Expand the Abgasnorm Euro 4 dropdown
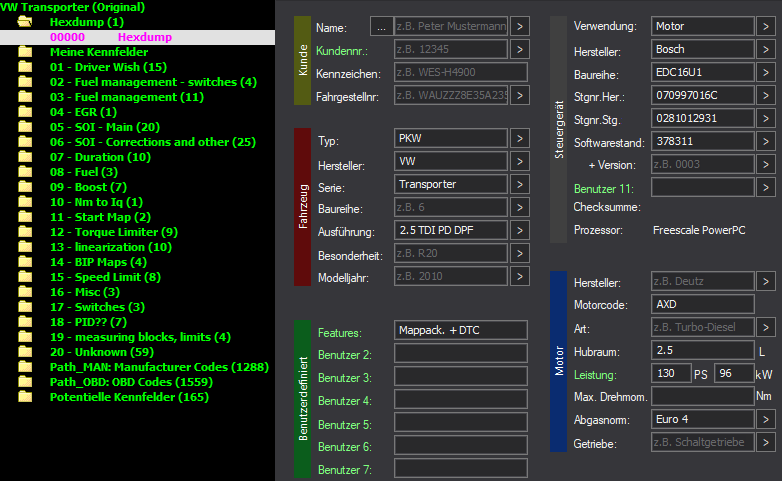Viewport: 782px width, 481px height. (x=766, y=421)
